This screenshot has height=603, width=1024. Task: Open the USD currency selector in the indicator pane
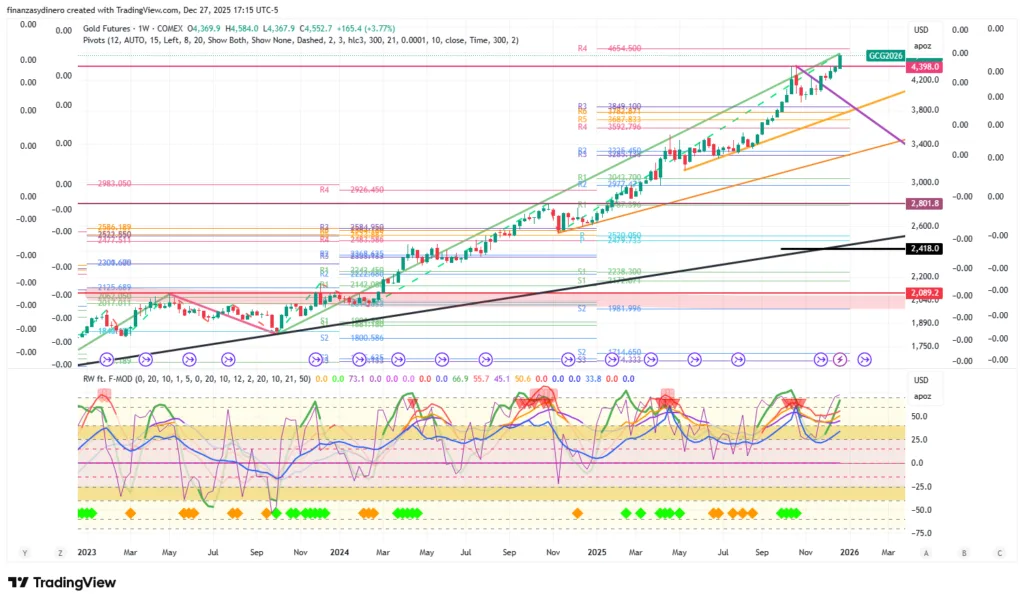(x=920, y=380)
